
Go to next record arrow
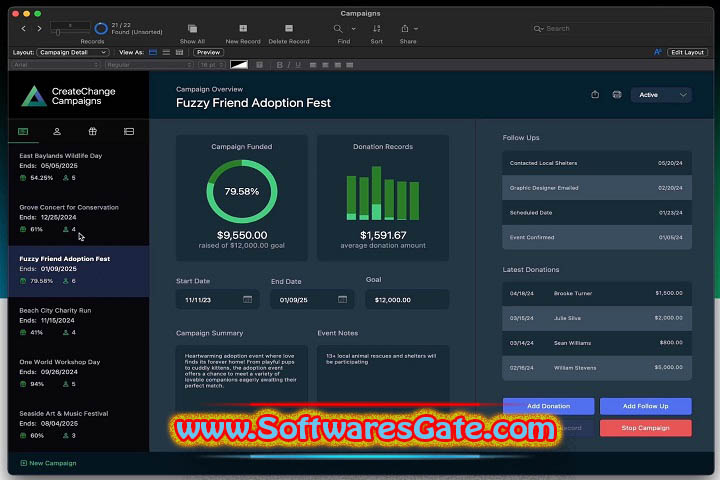point(39,28)
